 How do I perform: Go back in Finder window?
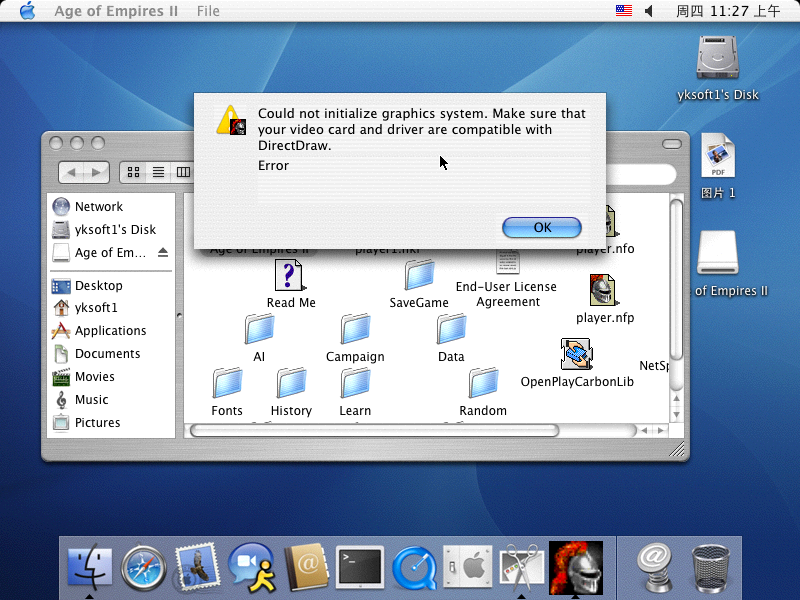pyautogui.click(x=72, y=172)
